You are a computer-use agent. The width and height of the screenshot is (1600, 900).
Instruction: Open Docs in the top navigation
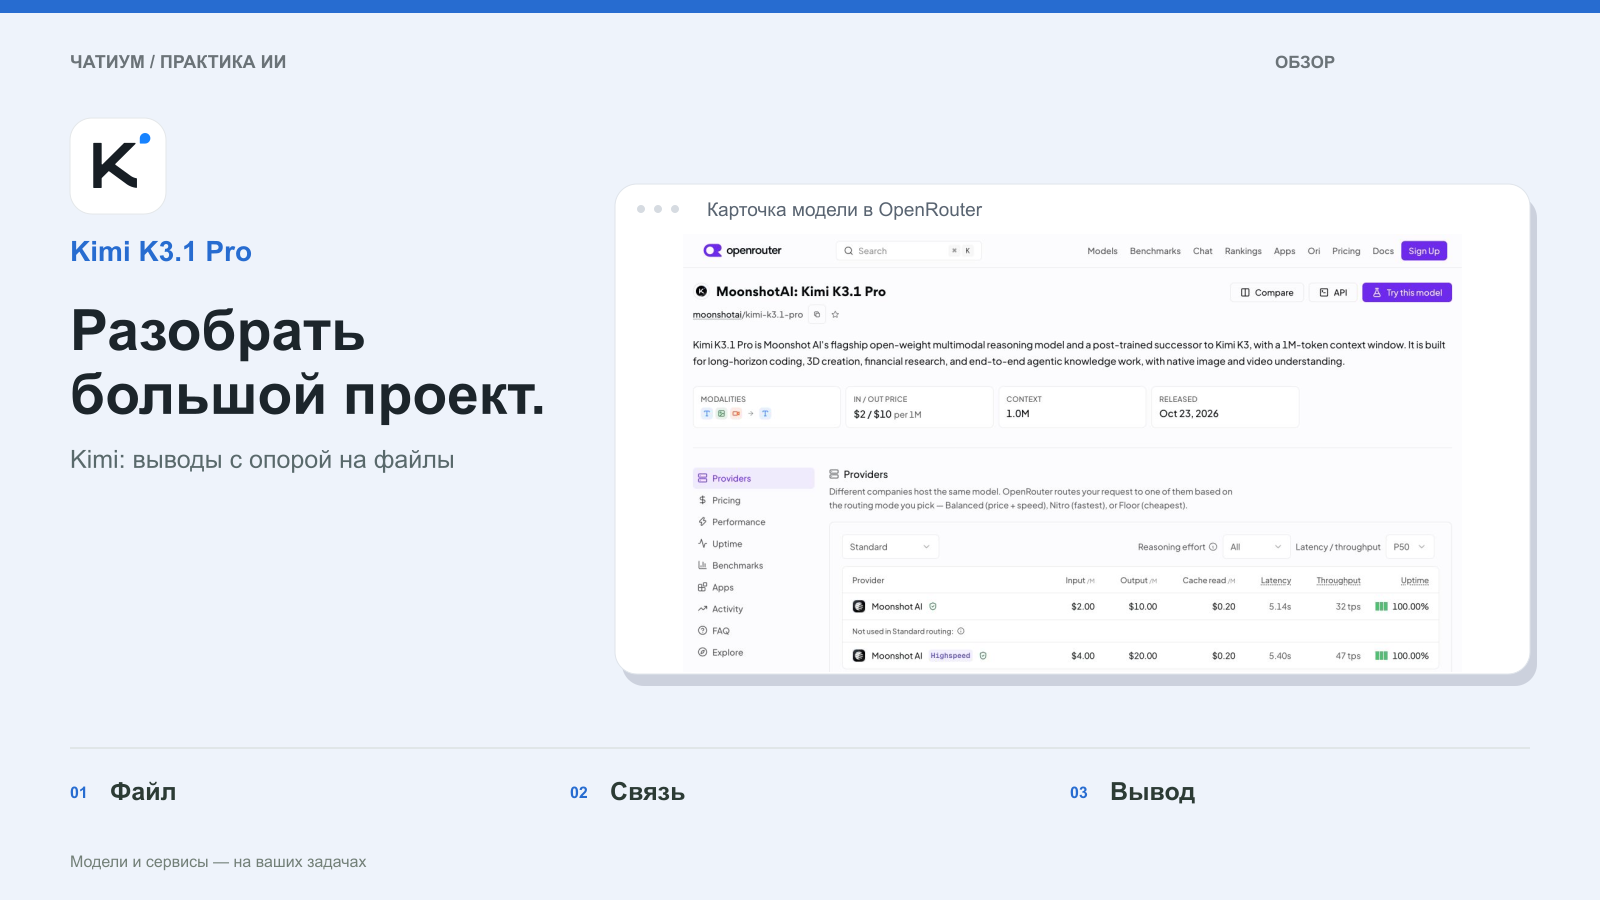click(x=1383, y=251)
